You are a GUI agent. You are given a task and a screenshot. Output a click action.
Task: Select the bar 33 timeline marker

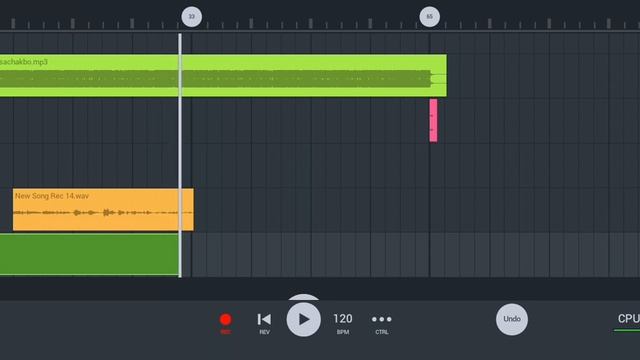point(191,17)
